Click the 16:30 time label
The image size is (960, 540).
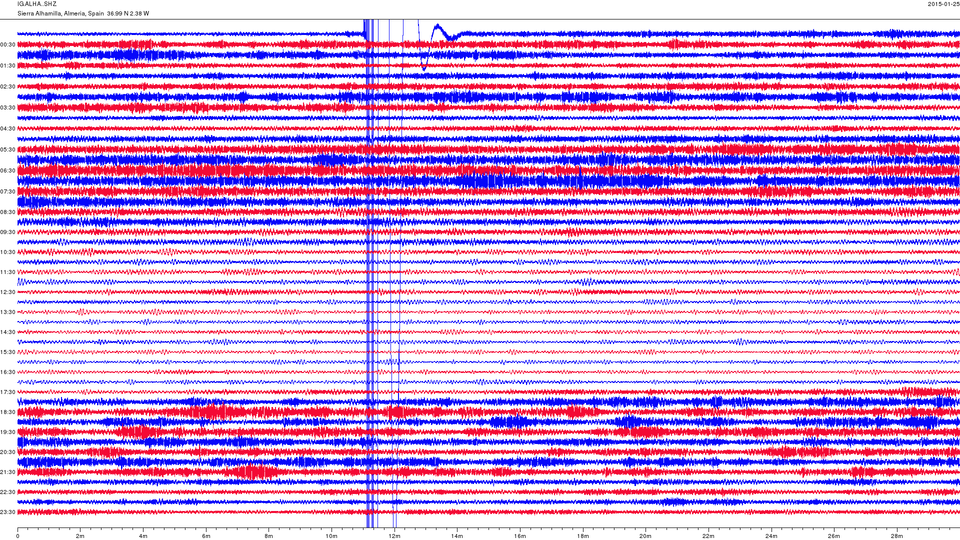8,372
